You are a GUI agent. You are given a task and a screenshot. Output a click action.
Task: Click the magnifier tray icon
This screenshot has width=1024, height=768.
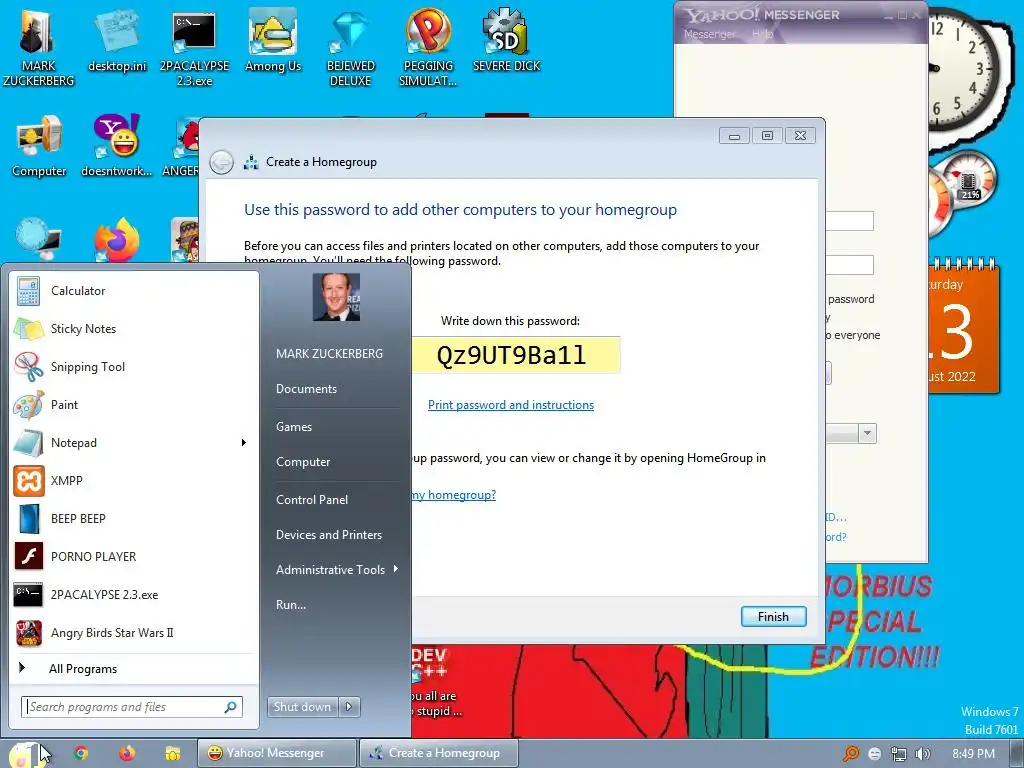coord(850,754)
